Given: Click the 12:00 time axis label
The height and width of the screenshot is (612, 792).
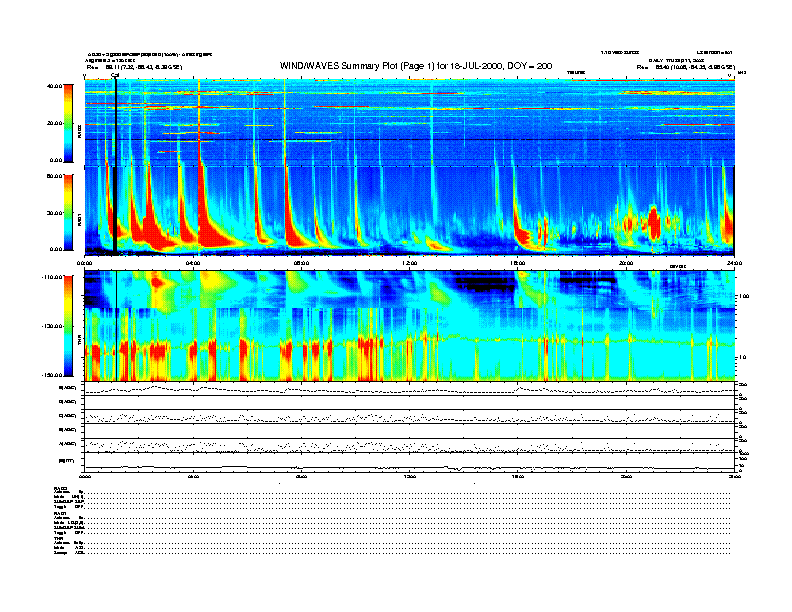Looking at the screenshot, I should click(410, 263).
